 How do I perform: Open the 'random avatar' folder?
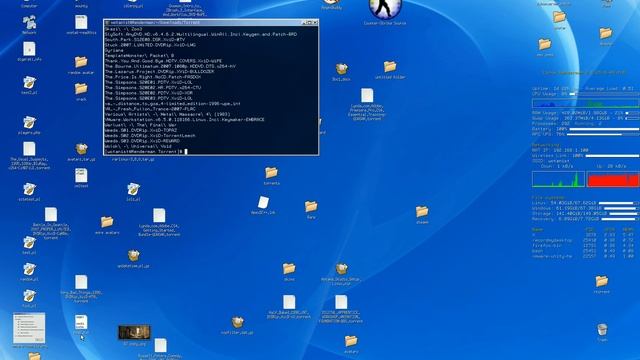(81, 65)
